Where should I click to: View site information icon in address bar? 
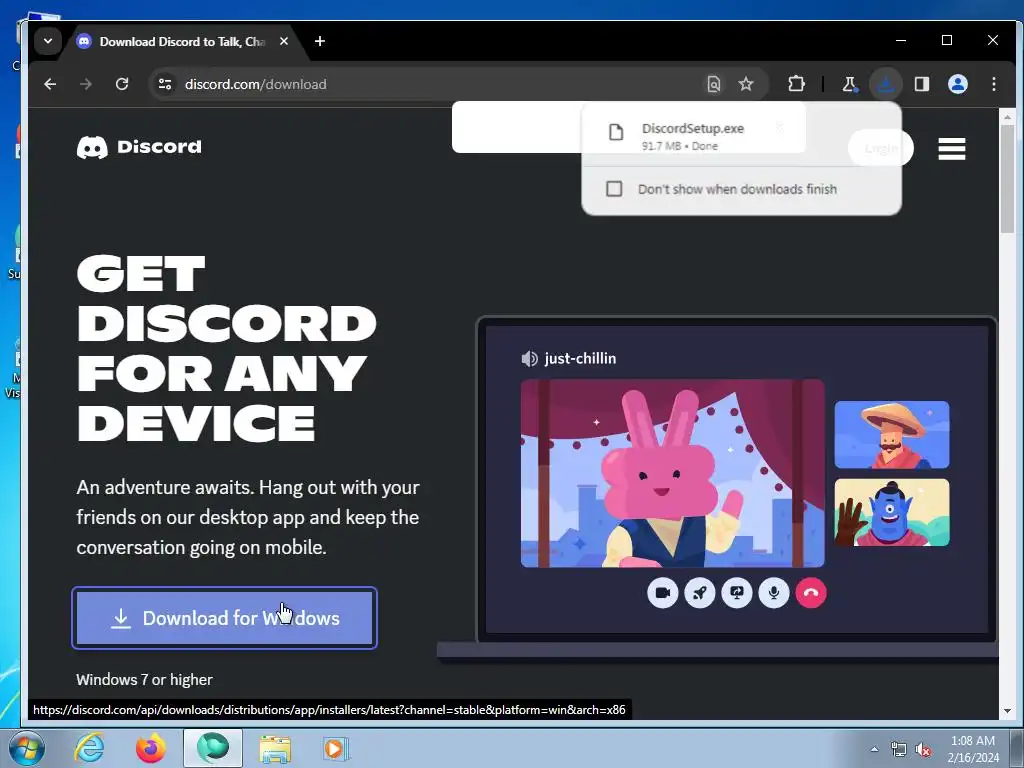pyautogui.click(x=165, y=84)
